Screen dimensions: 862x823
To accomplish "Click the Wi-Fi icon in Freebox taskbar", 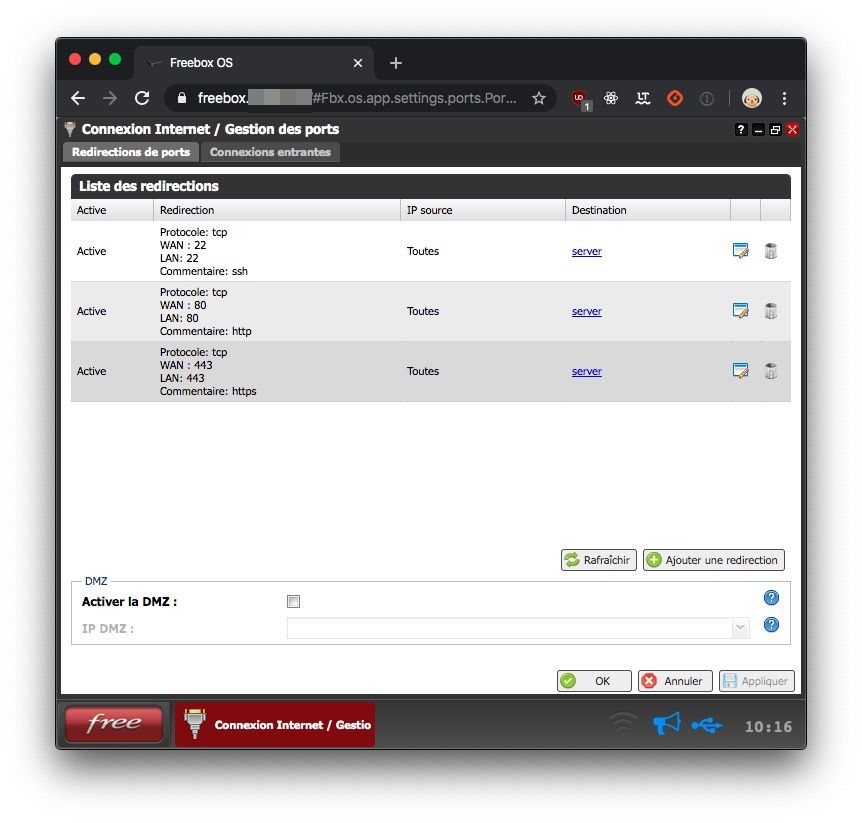I will 624,724.
